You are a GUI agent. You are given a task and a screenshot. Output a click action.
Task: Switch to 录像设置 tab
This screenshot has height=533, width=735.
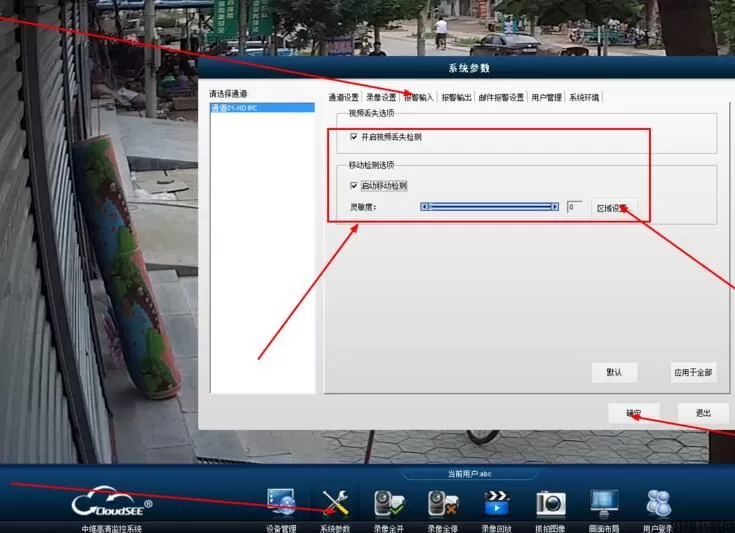(x=381, y=98)
